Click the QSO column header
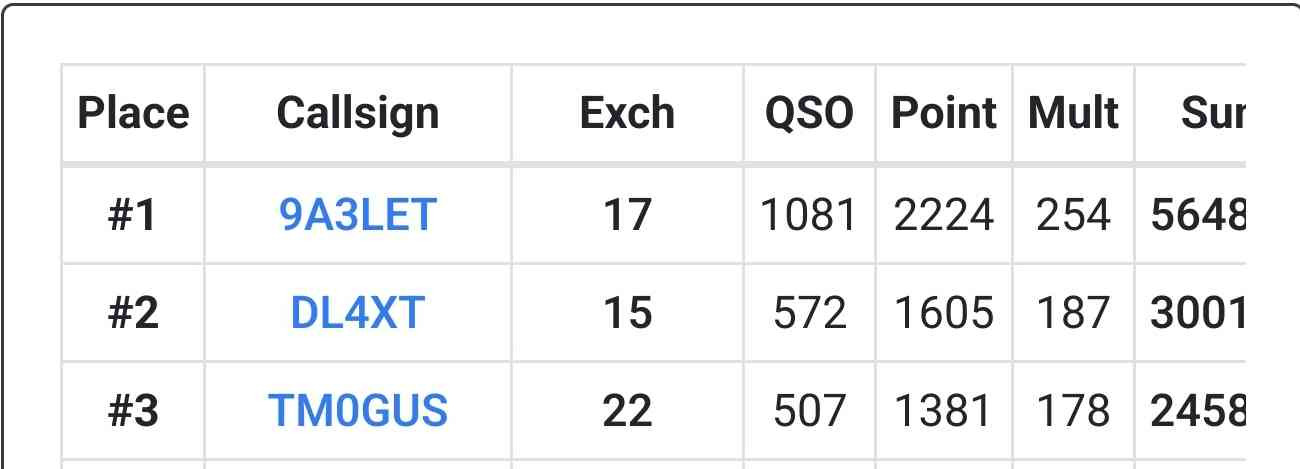Viewport: 1300px width, 469px height. (x=809, y=114)
